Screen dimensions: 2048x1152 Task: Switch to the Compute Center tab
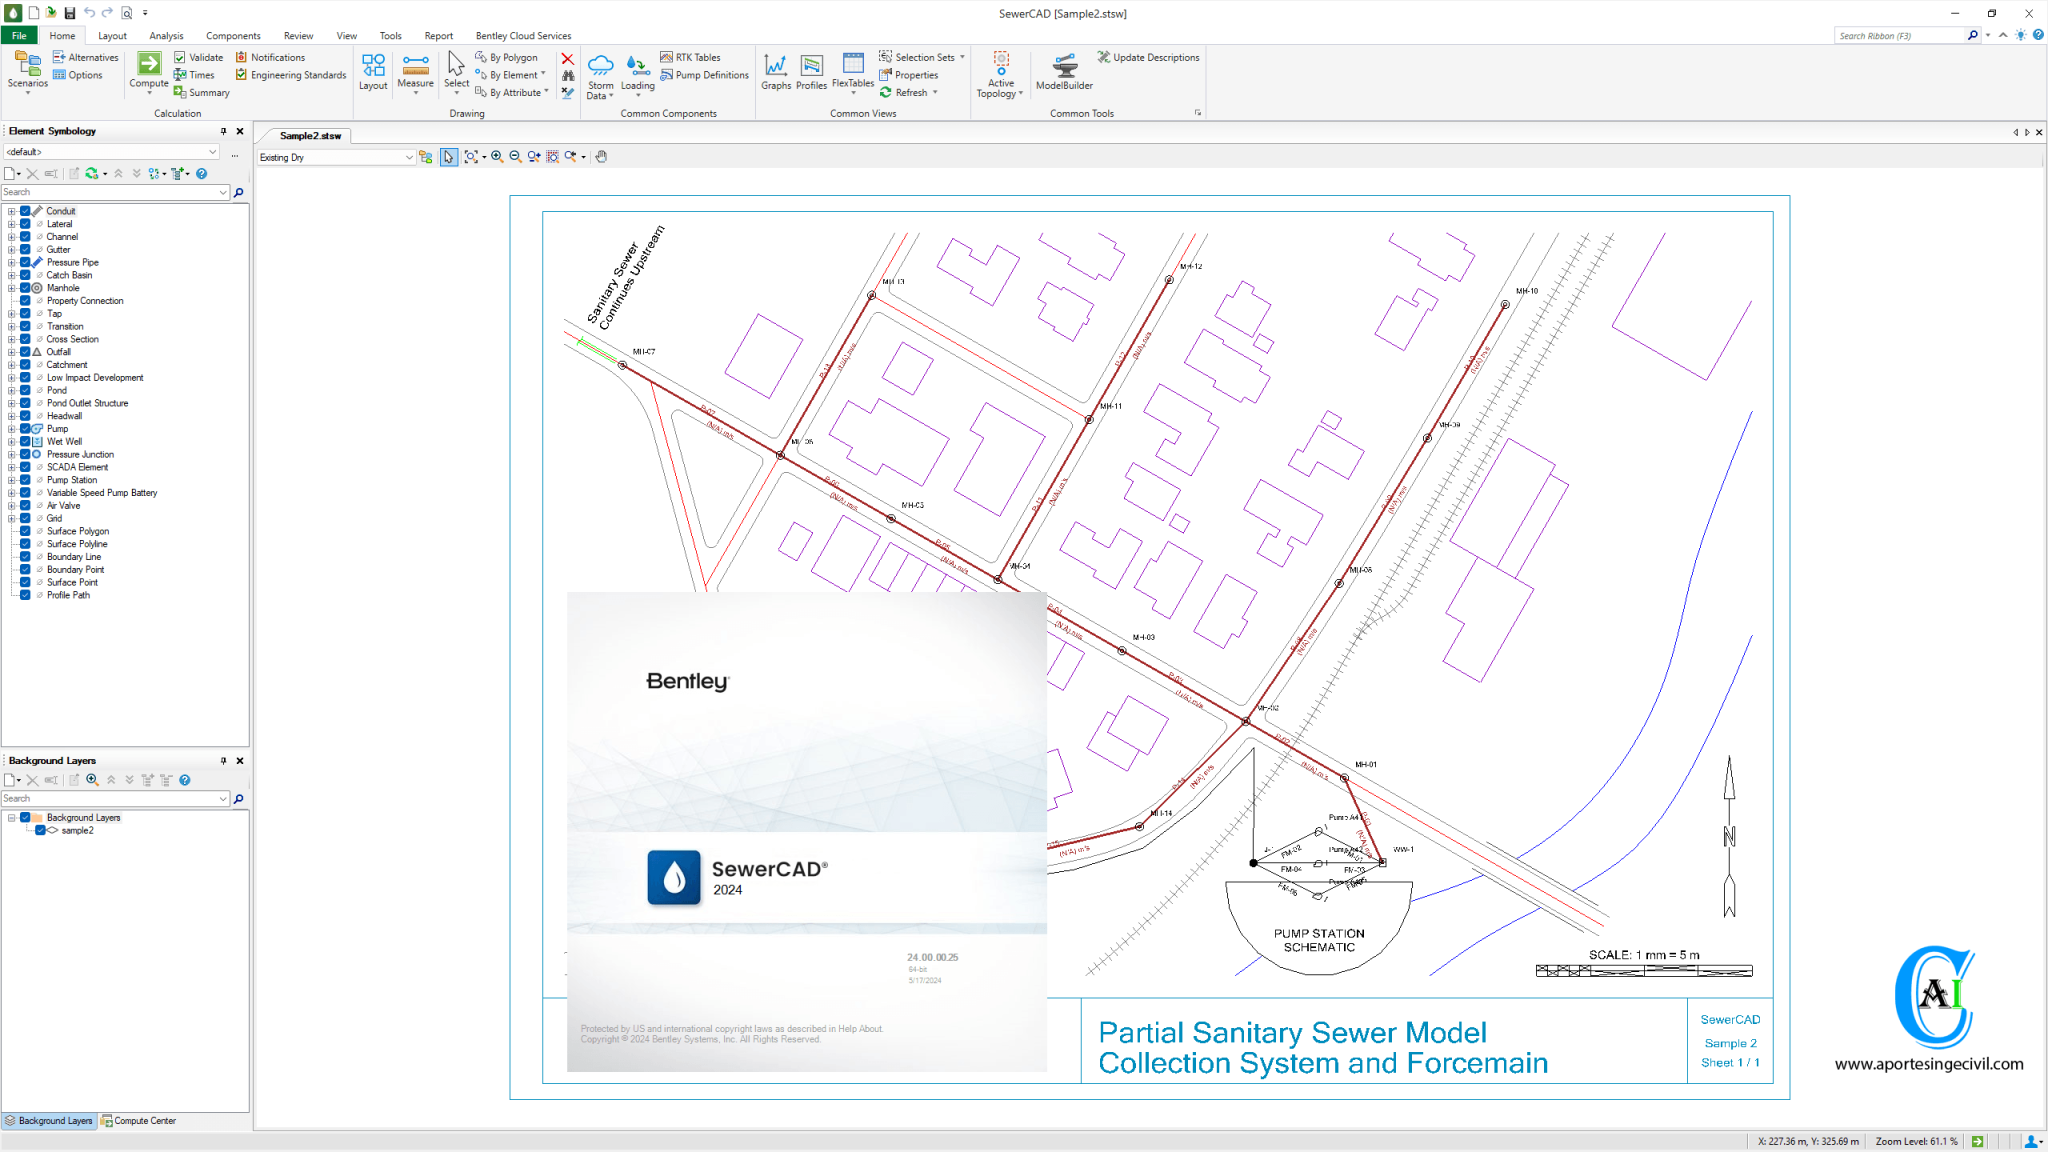click(x=139, y=1121)
